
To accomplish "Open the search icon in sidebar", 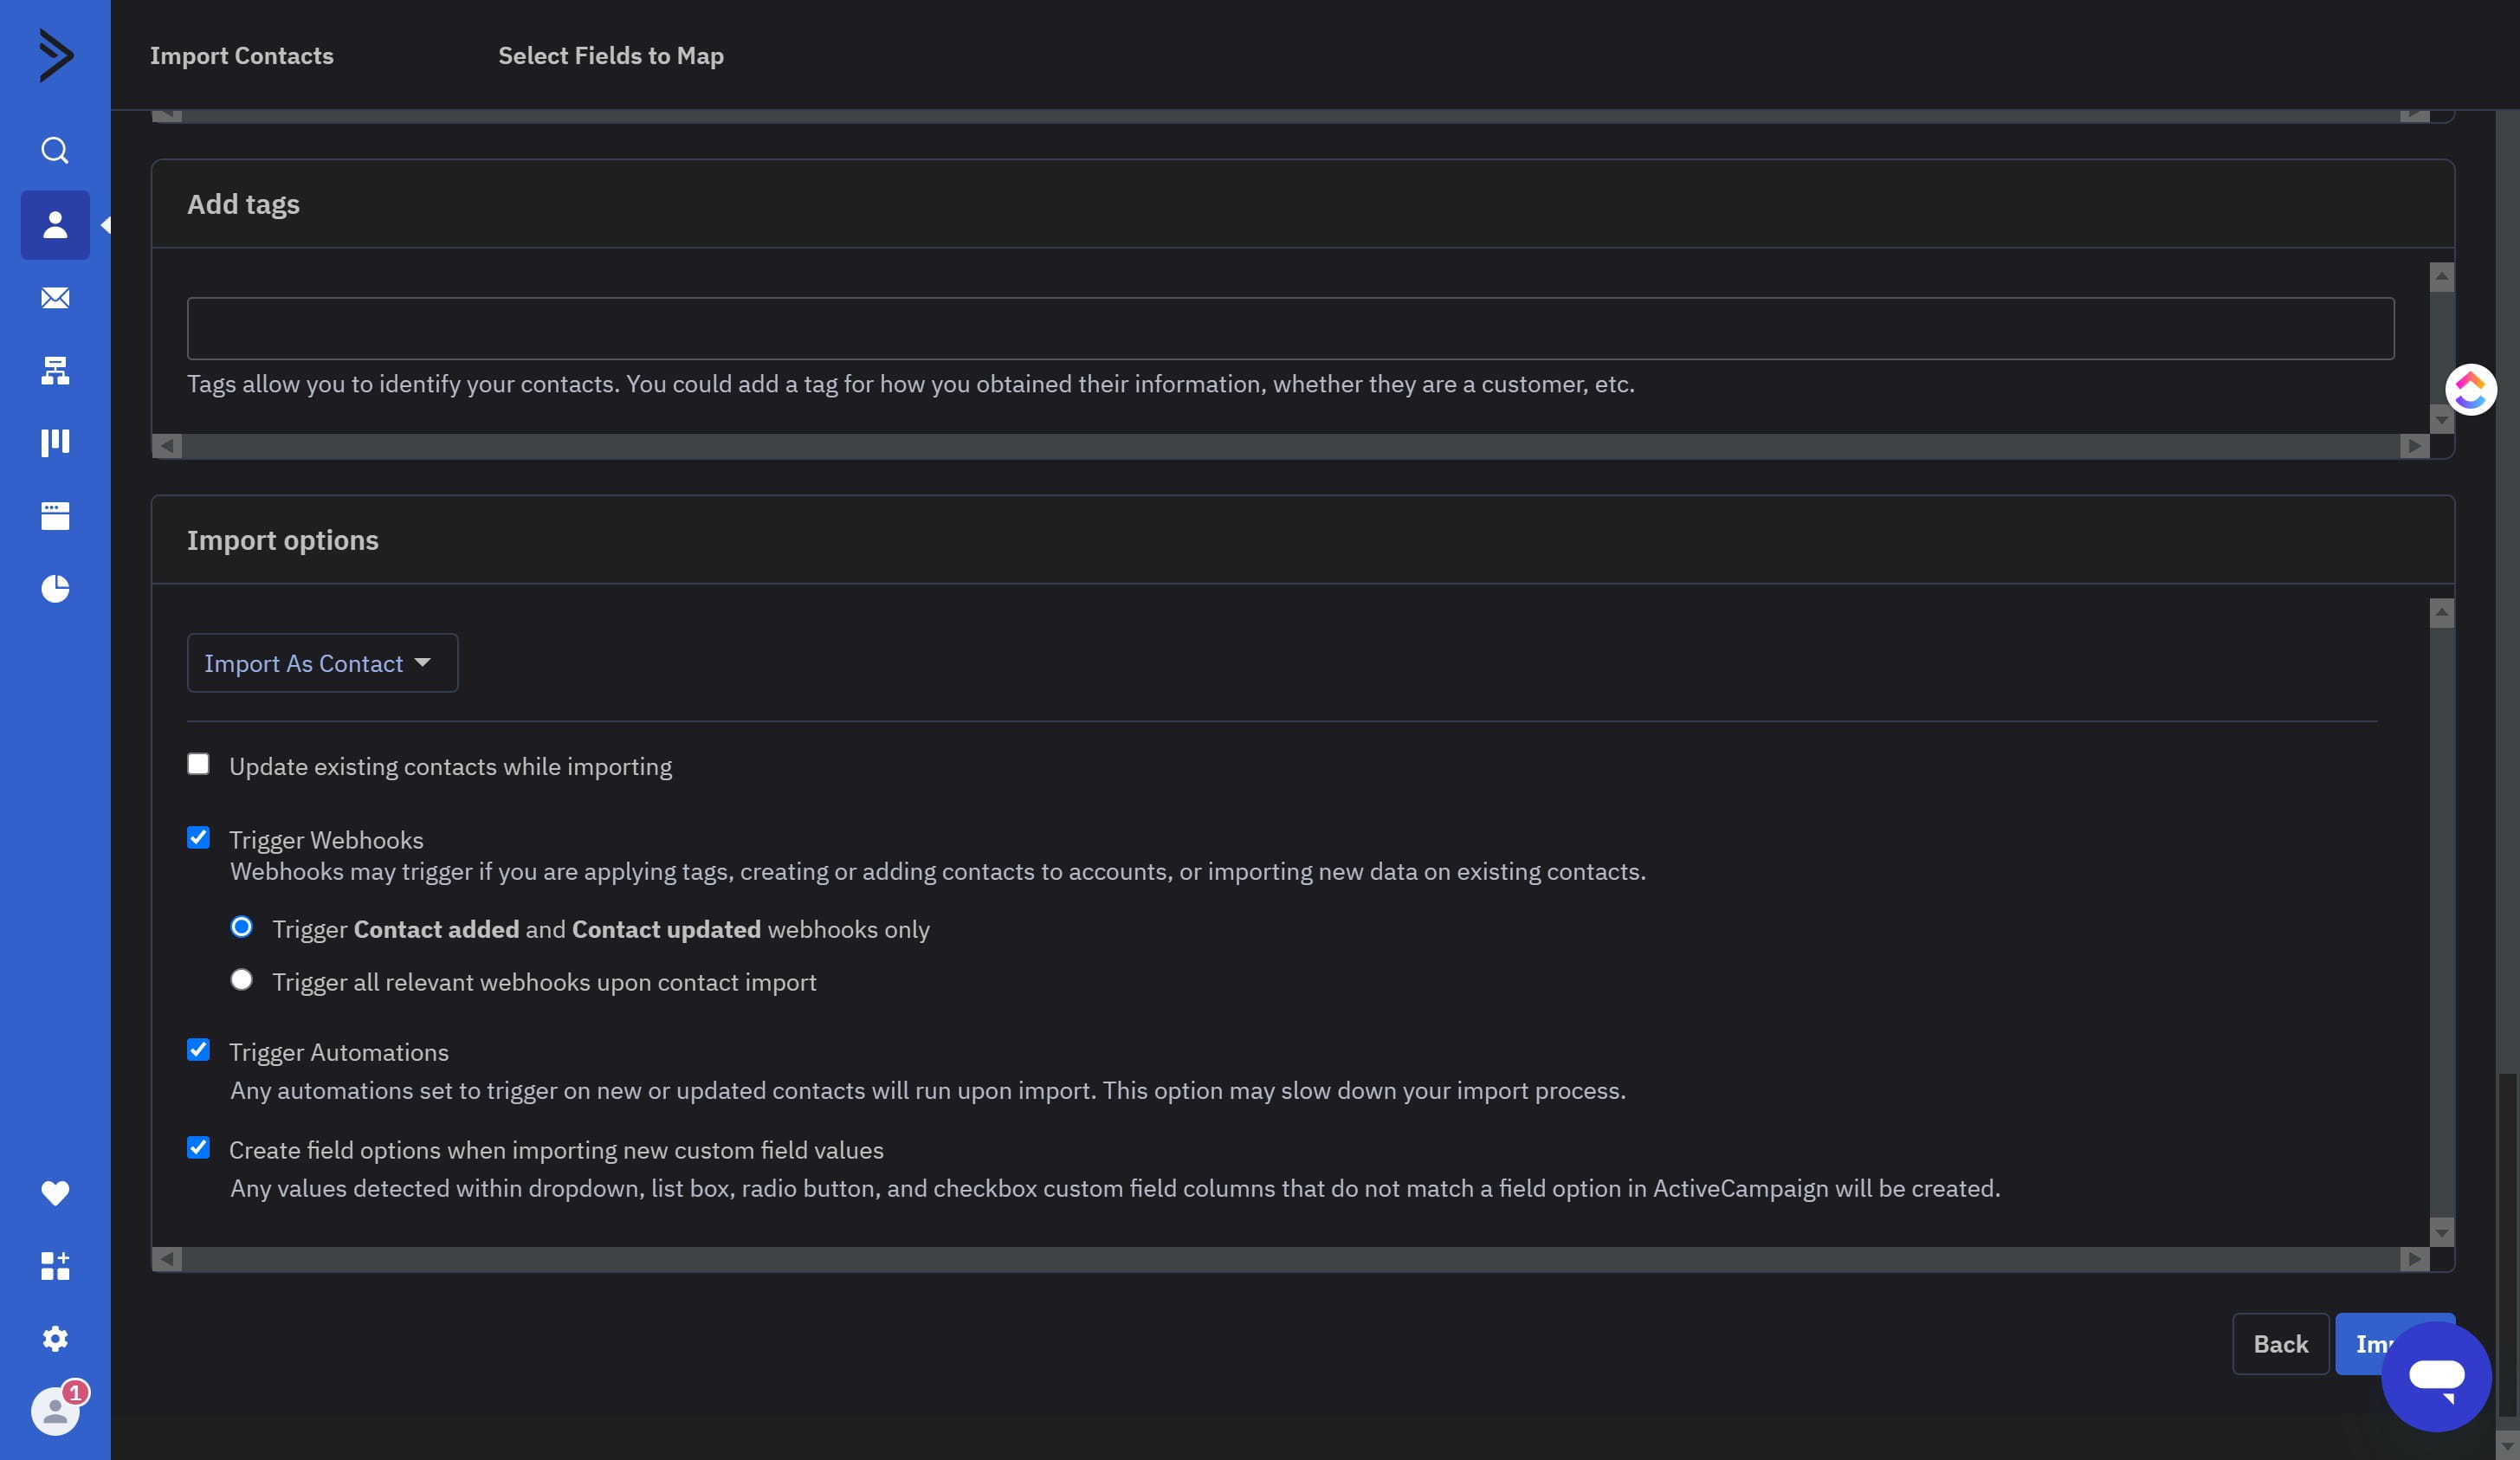I will [x=55, y=150].
